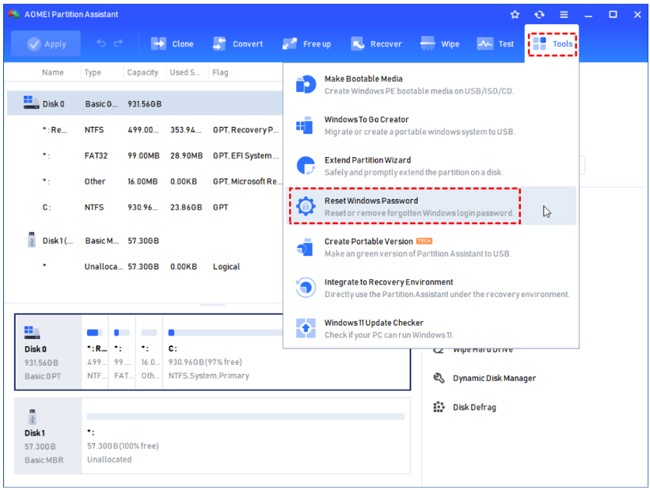This screenshot has height=490, width=650.
Task: Click the Used S... column header
Action: pyautogui.click(x=184, y=72)
